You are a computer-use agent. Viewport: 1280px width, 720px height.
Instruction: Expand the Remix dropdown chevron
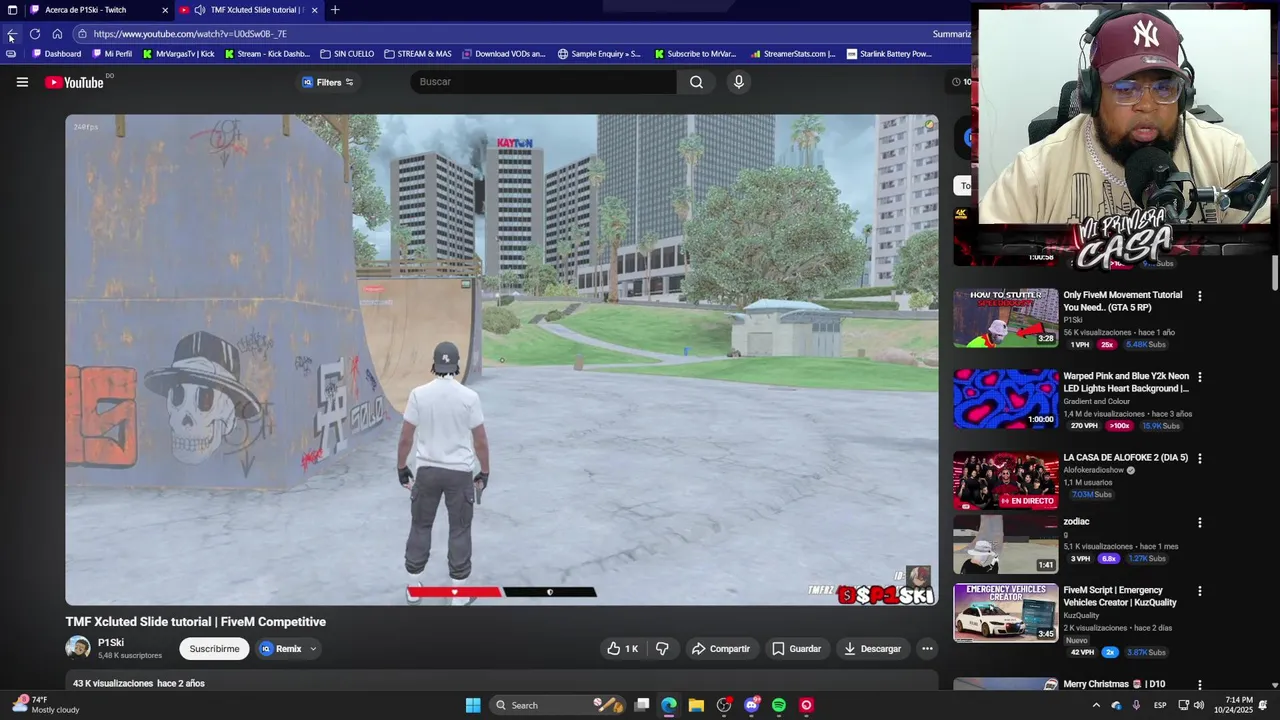coord(313,649)
